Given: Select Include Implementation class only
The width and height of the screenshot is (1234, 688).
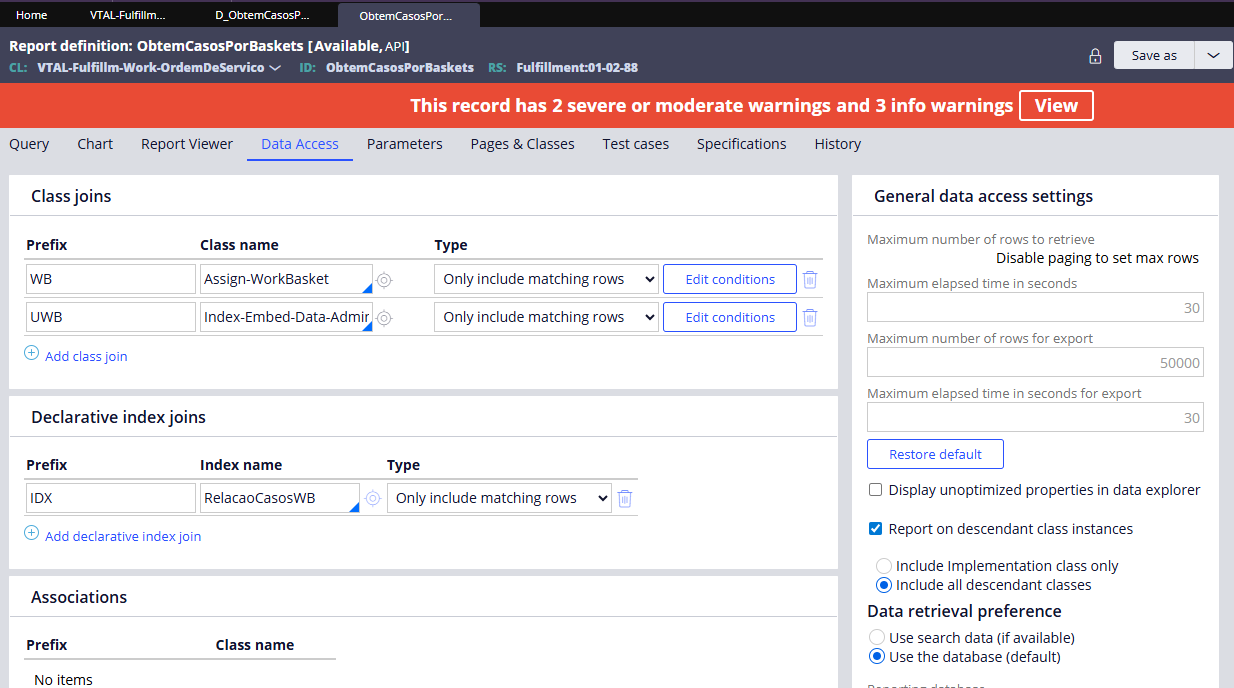Looking at the screenshot, I should click(884, 566).
